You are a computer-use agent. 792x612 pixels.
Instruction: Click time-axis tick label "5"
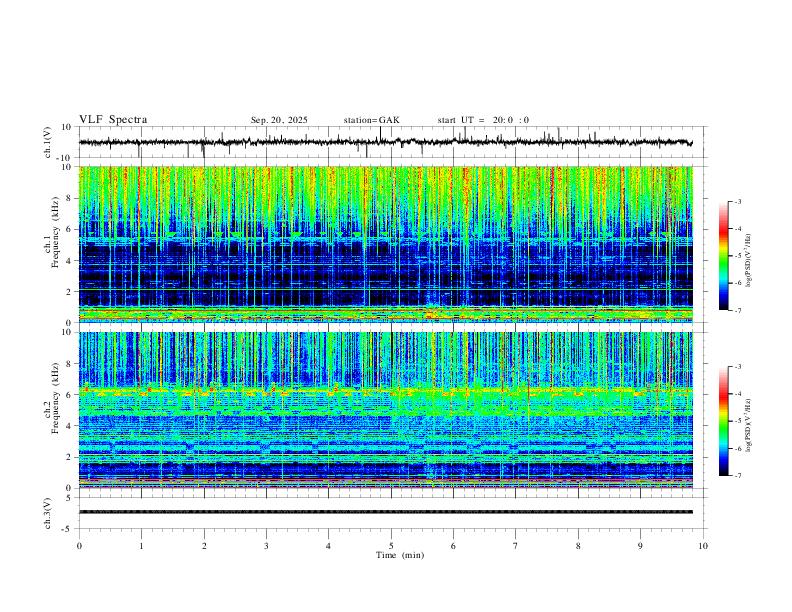[391, 546]
